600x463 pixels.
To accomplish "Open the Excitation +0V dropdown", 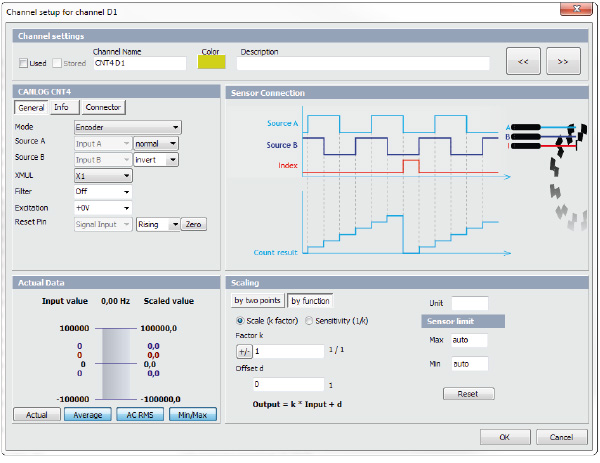I will 103,208.
